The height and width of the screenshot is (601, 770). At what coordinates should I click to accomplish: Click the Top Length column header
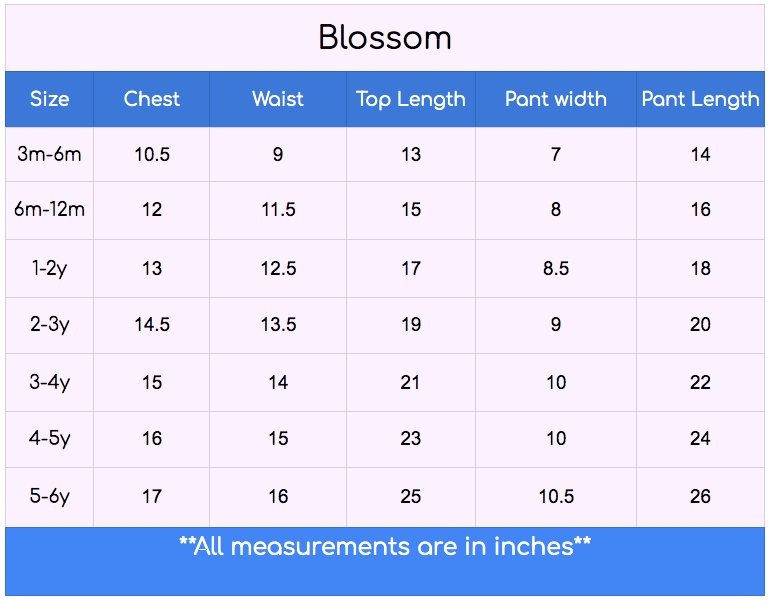(x=411, y=99)
